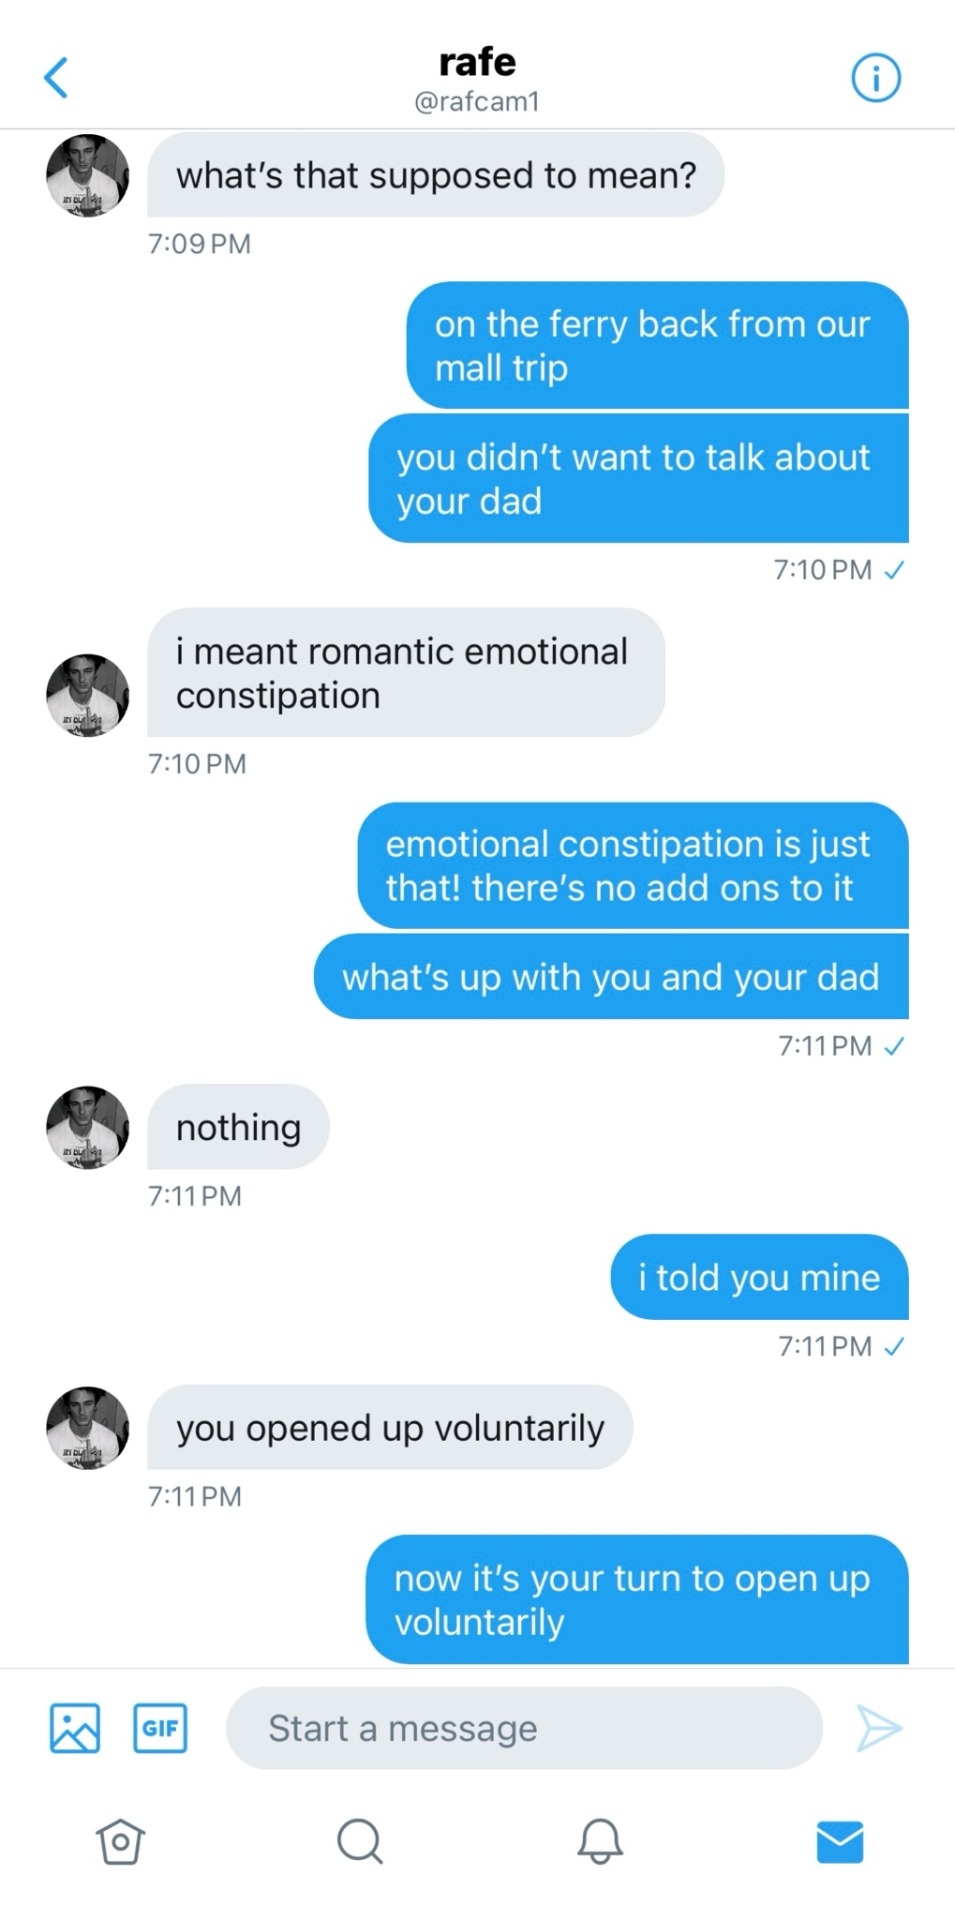Go to the Home tab
The width and height of the screenshot is (955, 1920).
pos(120,1841)
